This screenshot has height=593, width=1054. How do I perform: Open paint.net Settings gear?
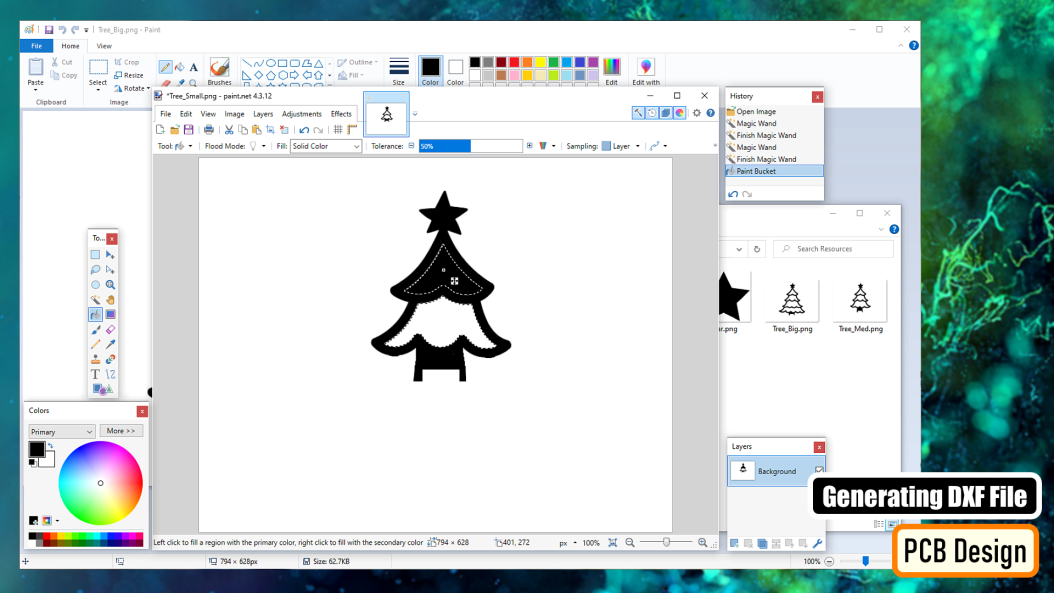[x=697, y=113]
